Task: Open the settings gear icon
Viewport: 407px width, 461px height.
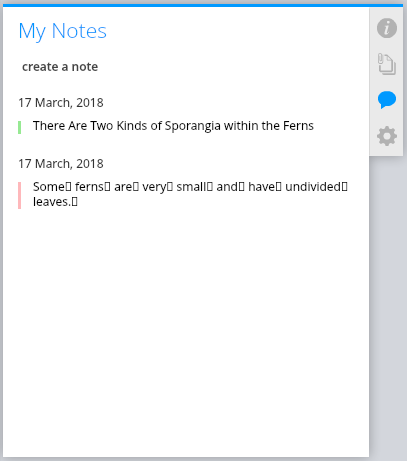Action: 387,136
